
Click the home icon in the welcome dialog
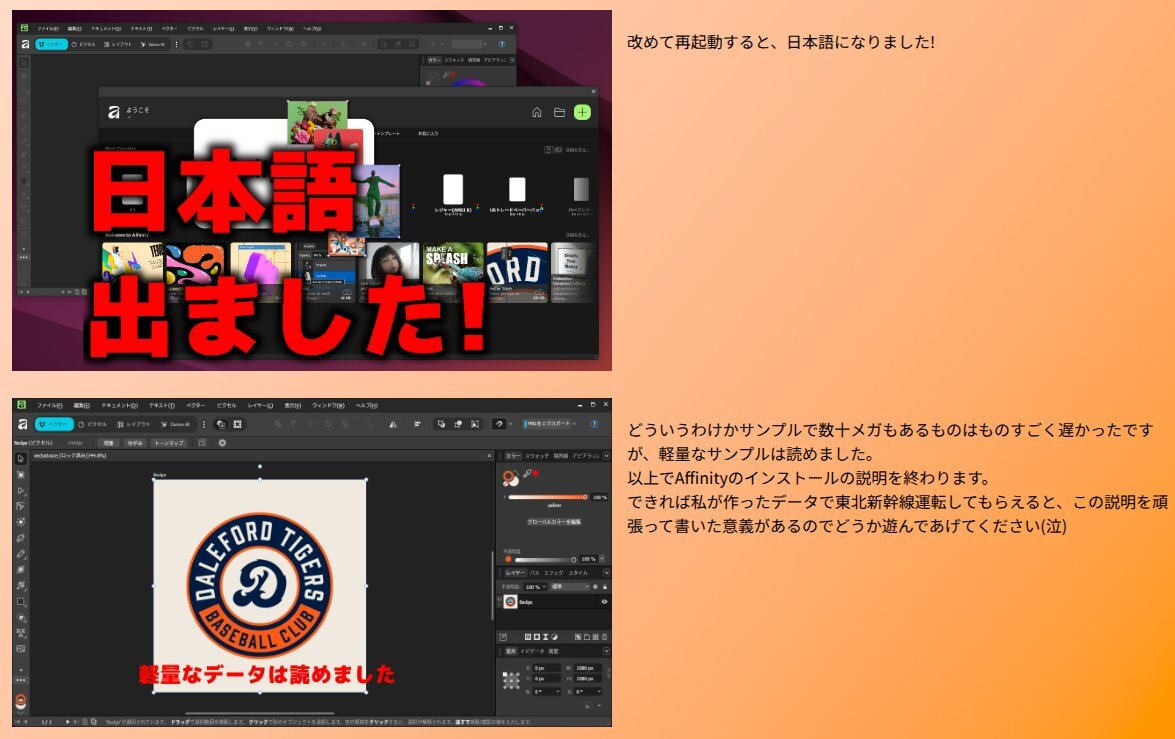point(537,112)
